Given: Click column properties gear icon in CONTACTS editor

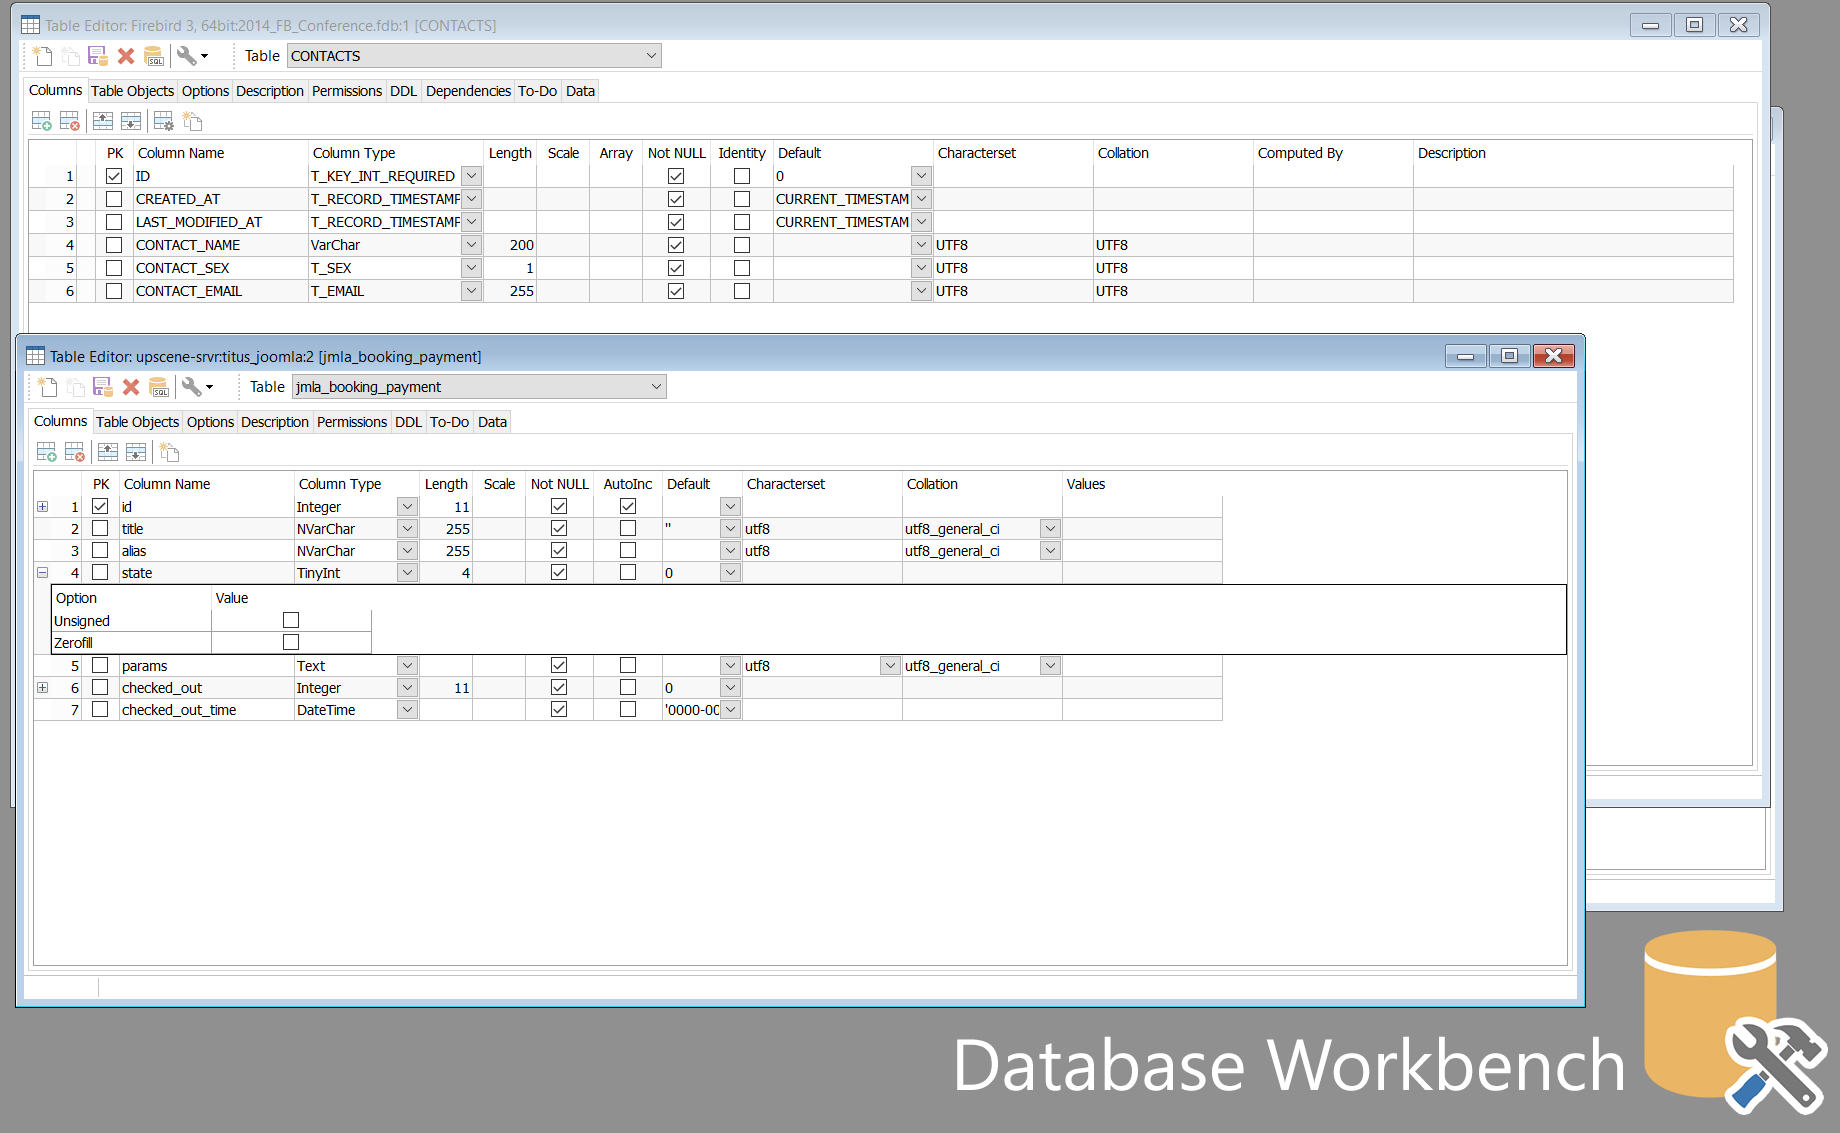Looking at the screenshot, I should coord(164,121).
